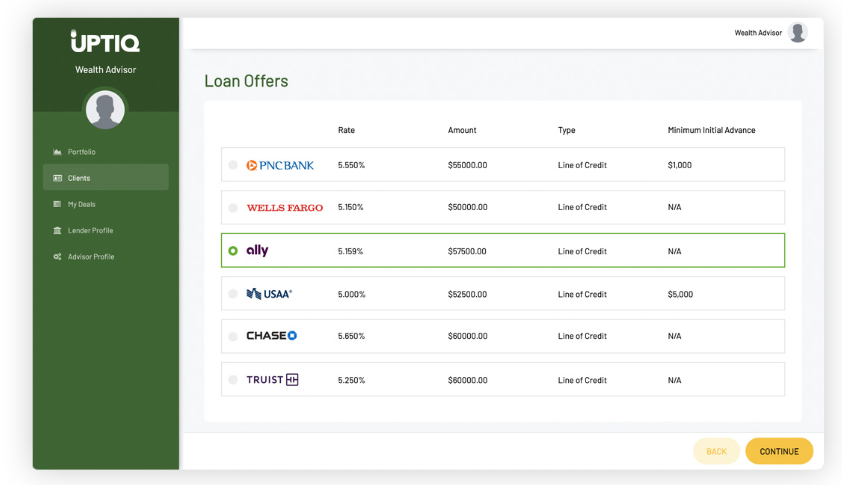842x485 pixels.
Task: Click the 5.650% Chase rate
Action: (351, 336)
